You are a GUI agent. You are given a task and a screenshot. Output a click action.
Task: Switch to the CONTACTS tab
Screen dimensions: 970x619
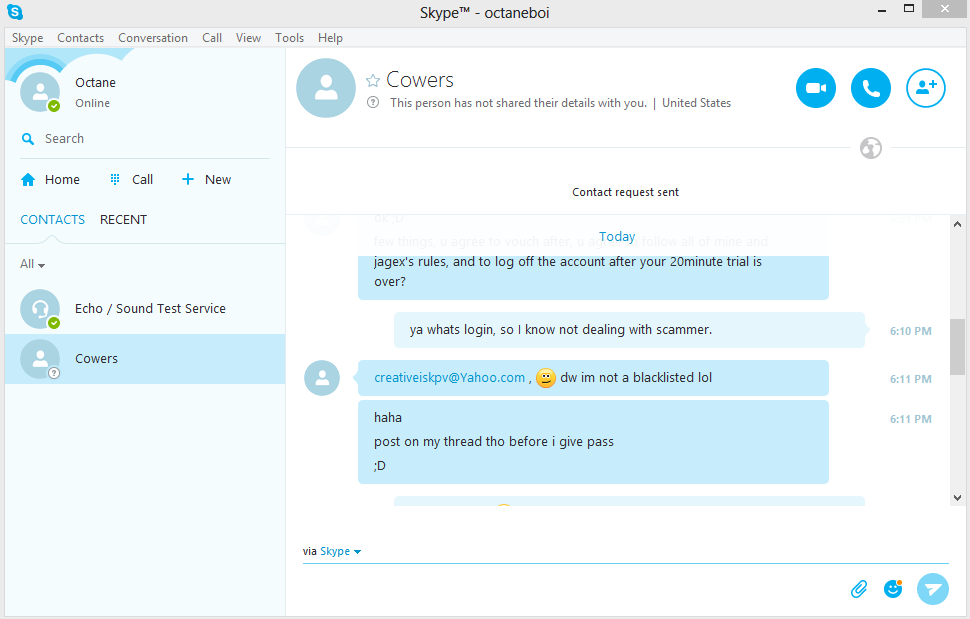[53, 220]
